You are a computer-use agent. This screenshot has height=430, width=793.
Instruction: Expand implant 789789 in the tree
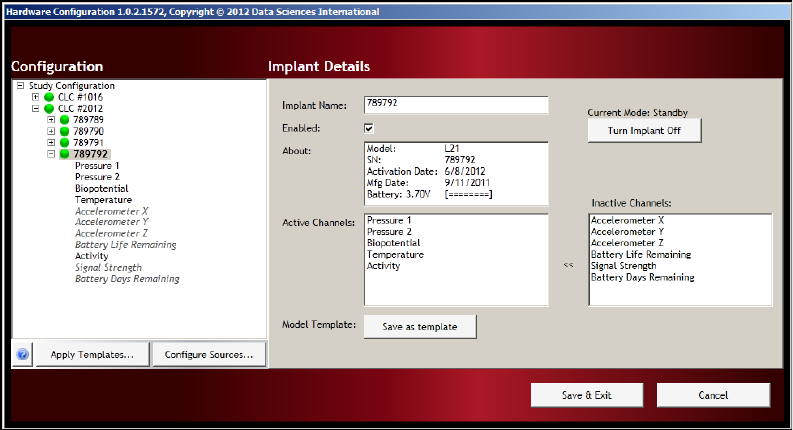click(51, 120)
